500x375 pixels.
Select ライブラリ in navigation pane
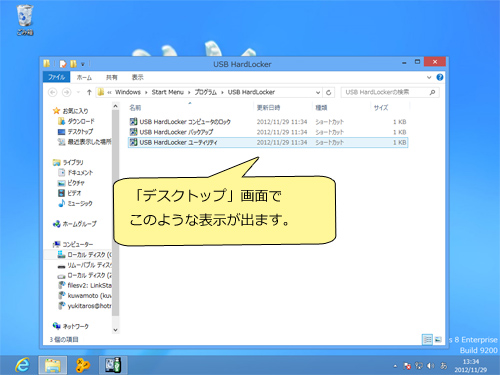(68, 162)
